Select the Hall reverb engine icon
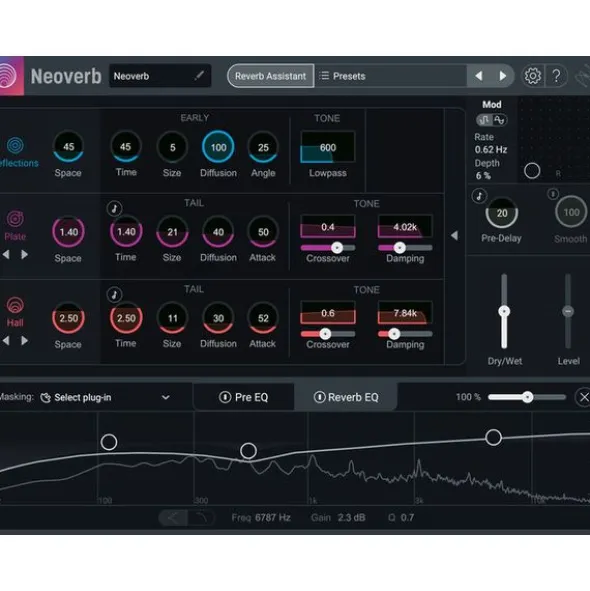This screenshot has height=591, width=590. point(15,305)
